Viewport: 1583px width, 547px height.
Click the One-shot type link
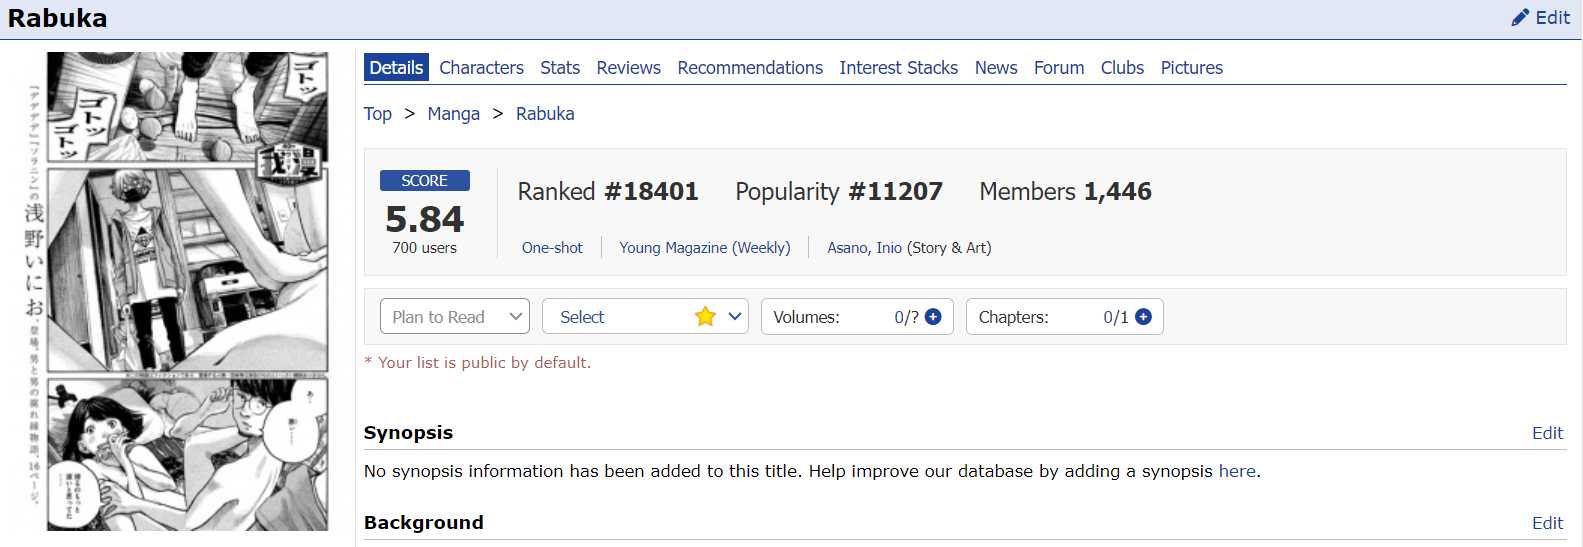click(x=552, y=248)
